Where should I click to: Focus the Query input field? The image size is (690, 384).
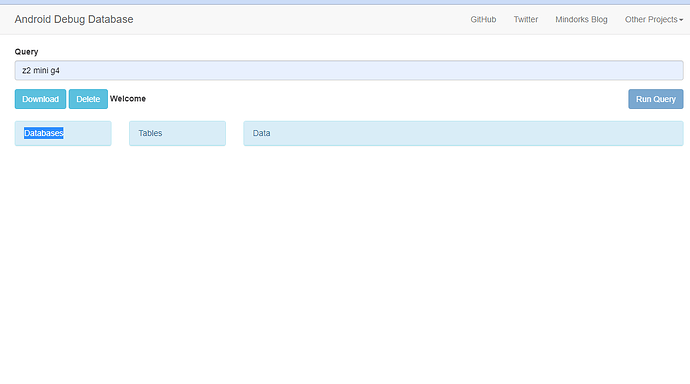(349, 70)
